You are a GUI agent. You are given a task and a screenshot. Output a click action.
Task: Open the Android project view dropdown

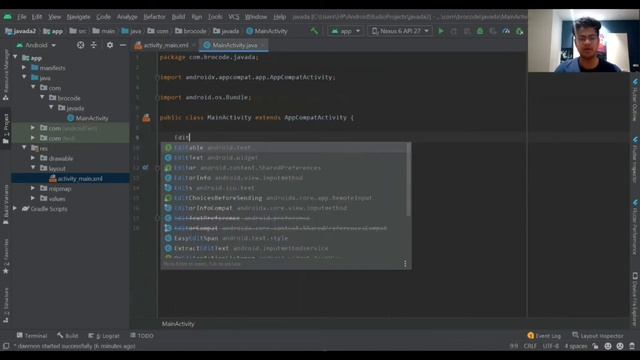pos(36,45)
